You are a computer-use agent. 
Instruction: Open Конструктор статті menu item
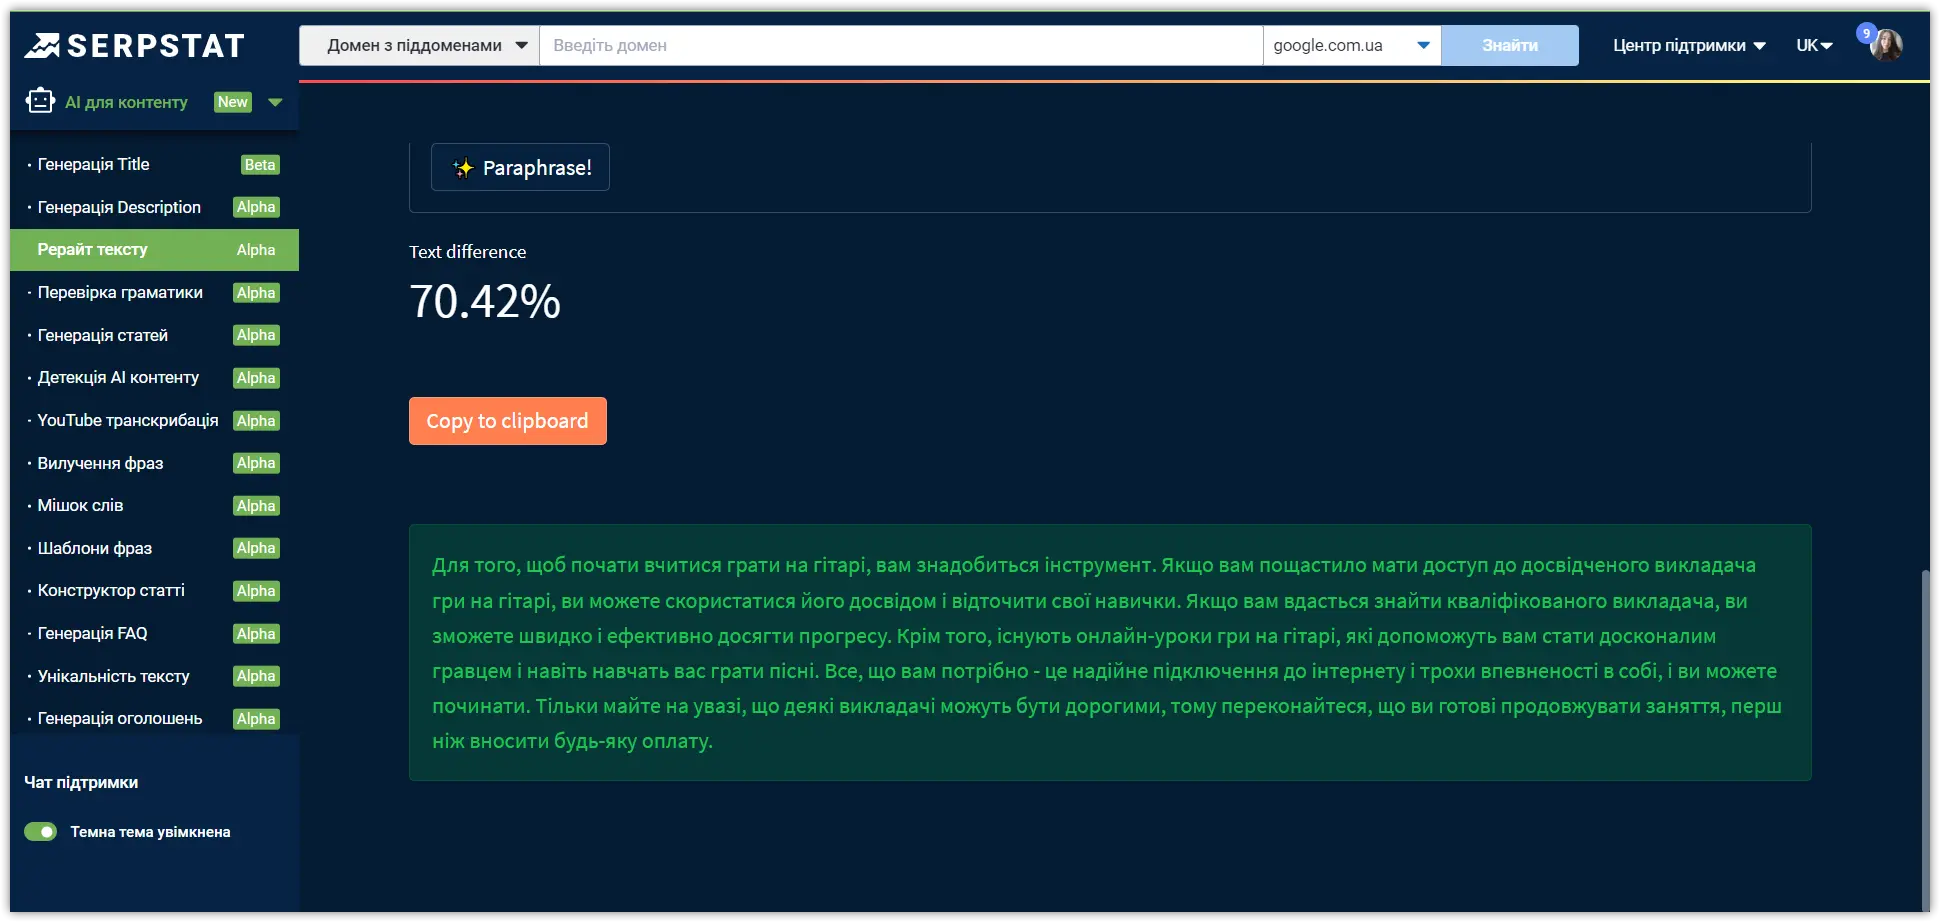pyautogui.click(x=154, y=590)
